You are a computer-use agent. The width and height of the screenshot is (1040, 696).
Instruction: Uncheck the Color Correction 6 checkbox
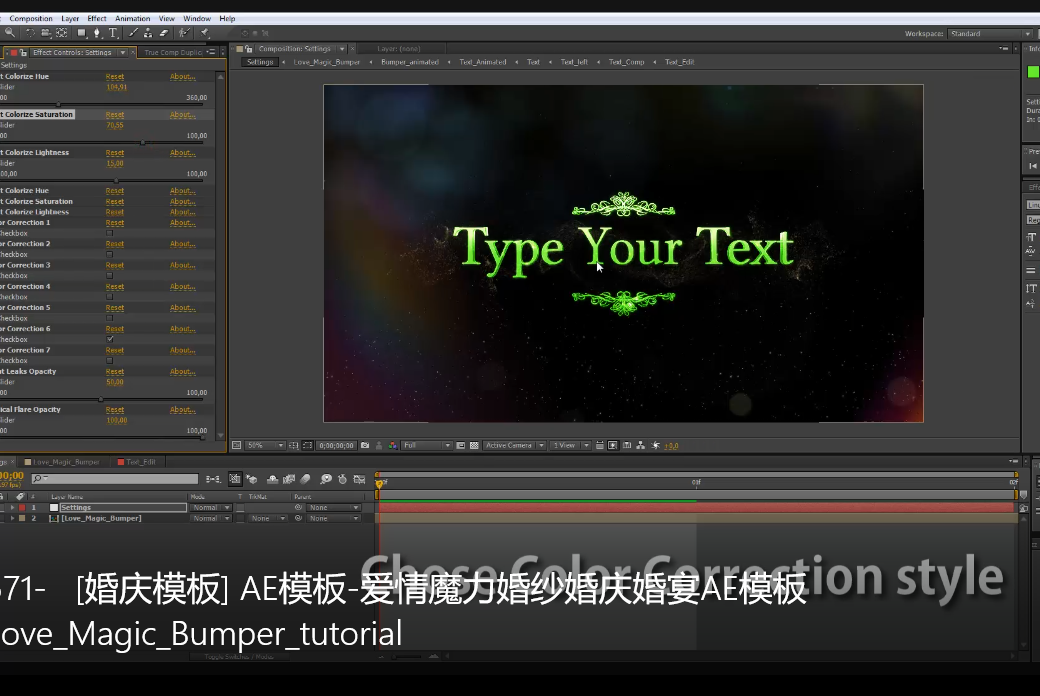click(110, 339)
